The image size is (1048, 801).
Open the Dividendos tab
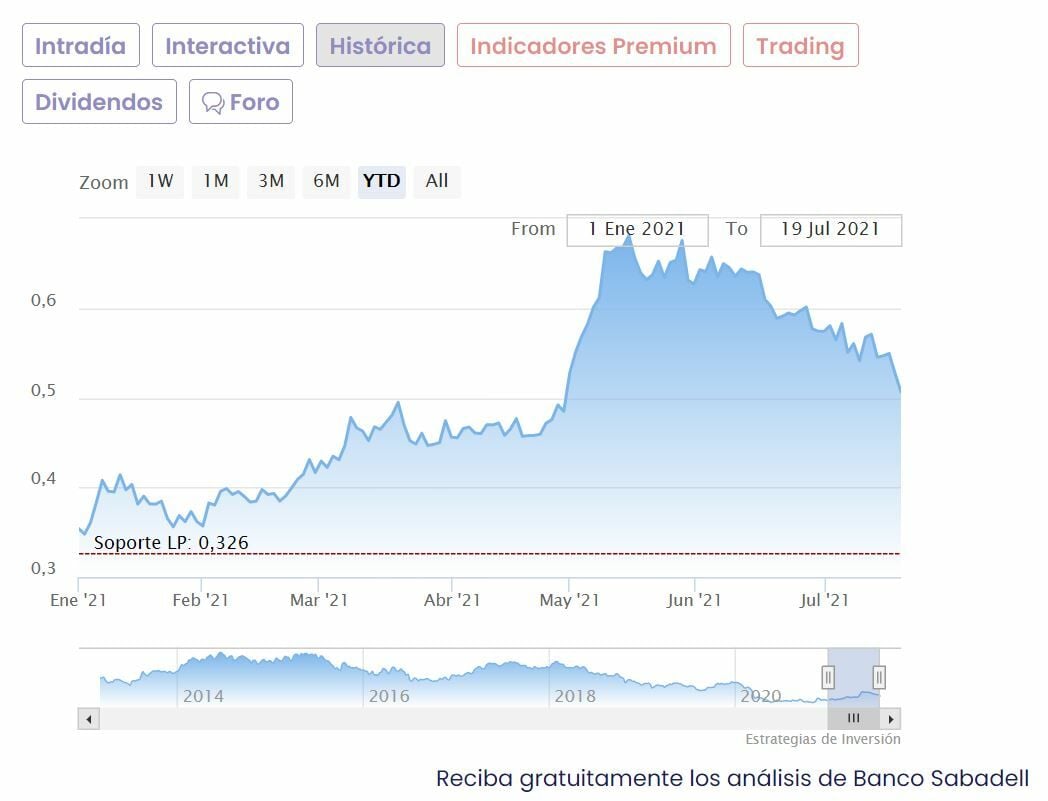click(x=99, y=102)
